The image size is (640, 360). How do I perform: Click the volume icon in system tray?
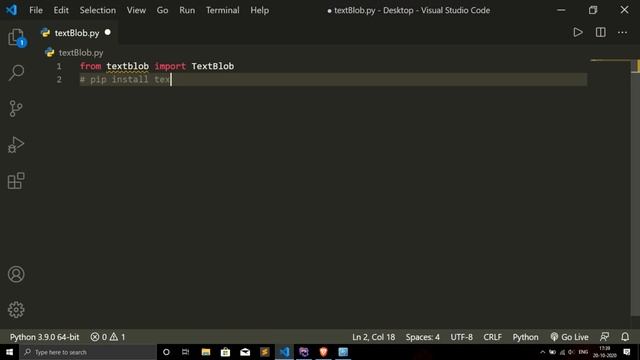[571, 352]
